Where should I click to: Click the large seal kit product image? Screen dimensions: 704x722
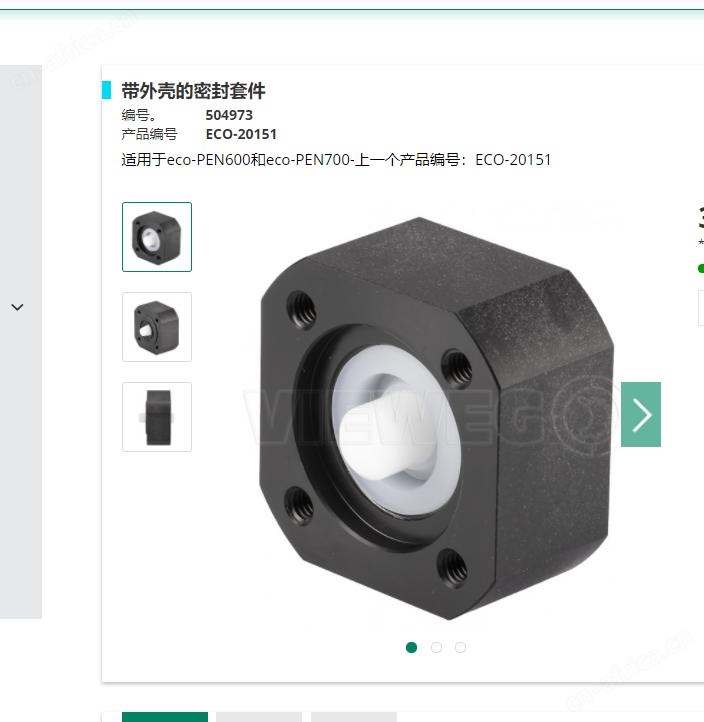coord(436,418)
